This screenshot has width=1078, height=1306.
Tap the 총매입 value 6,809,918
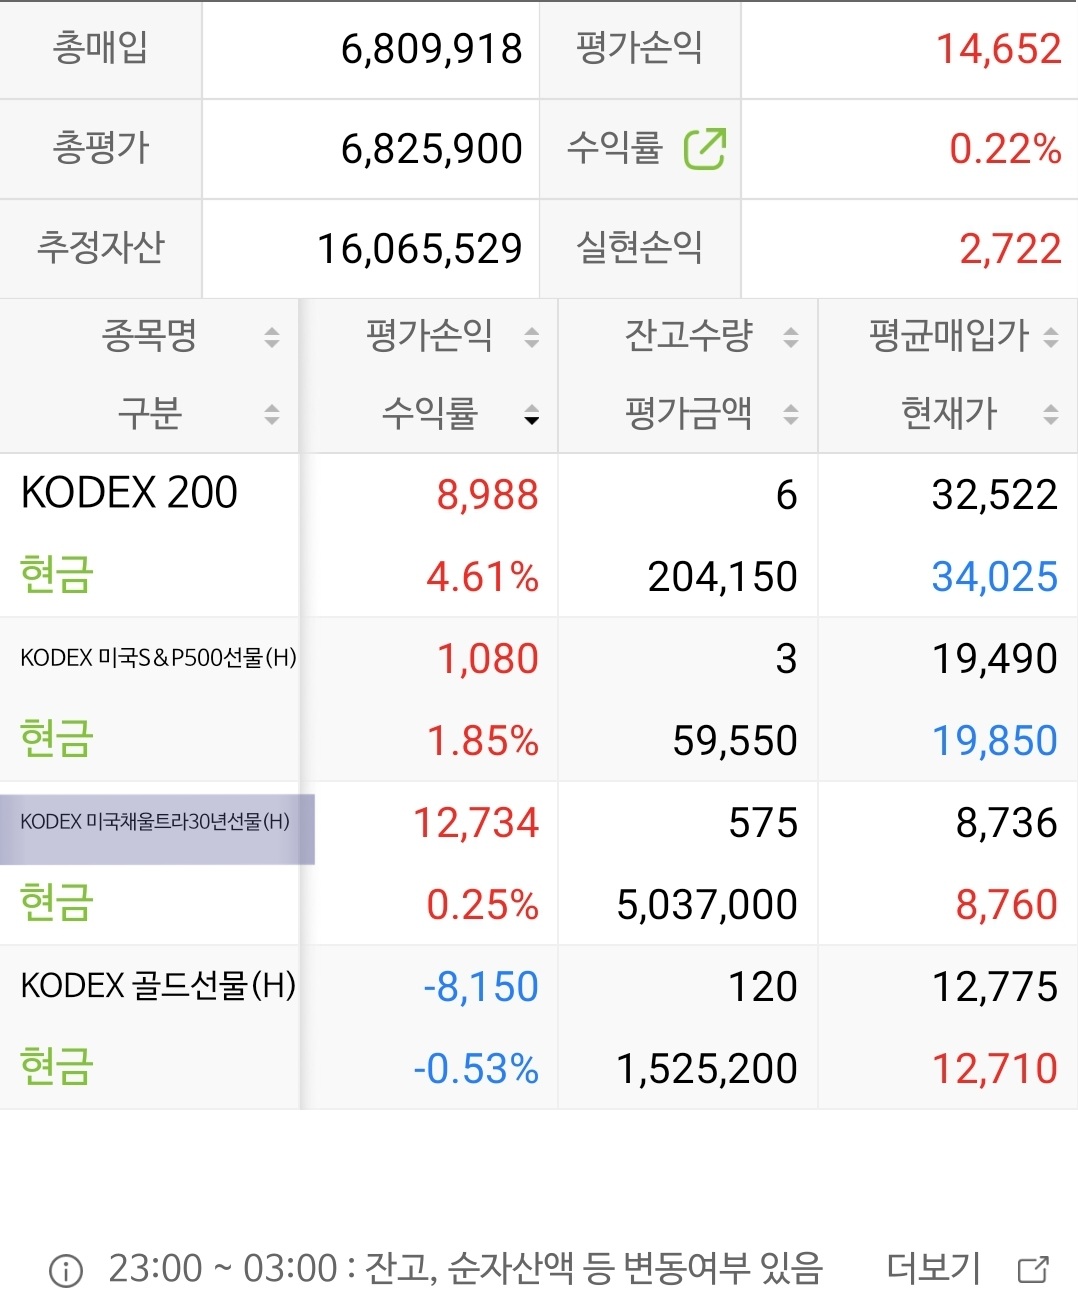coord(431,49)
